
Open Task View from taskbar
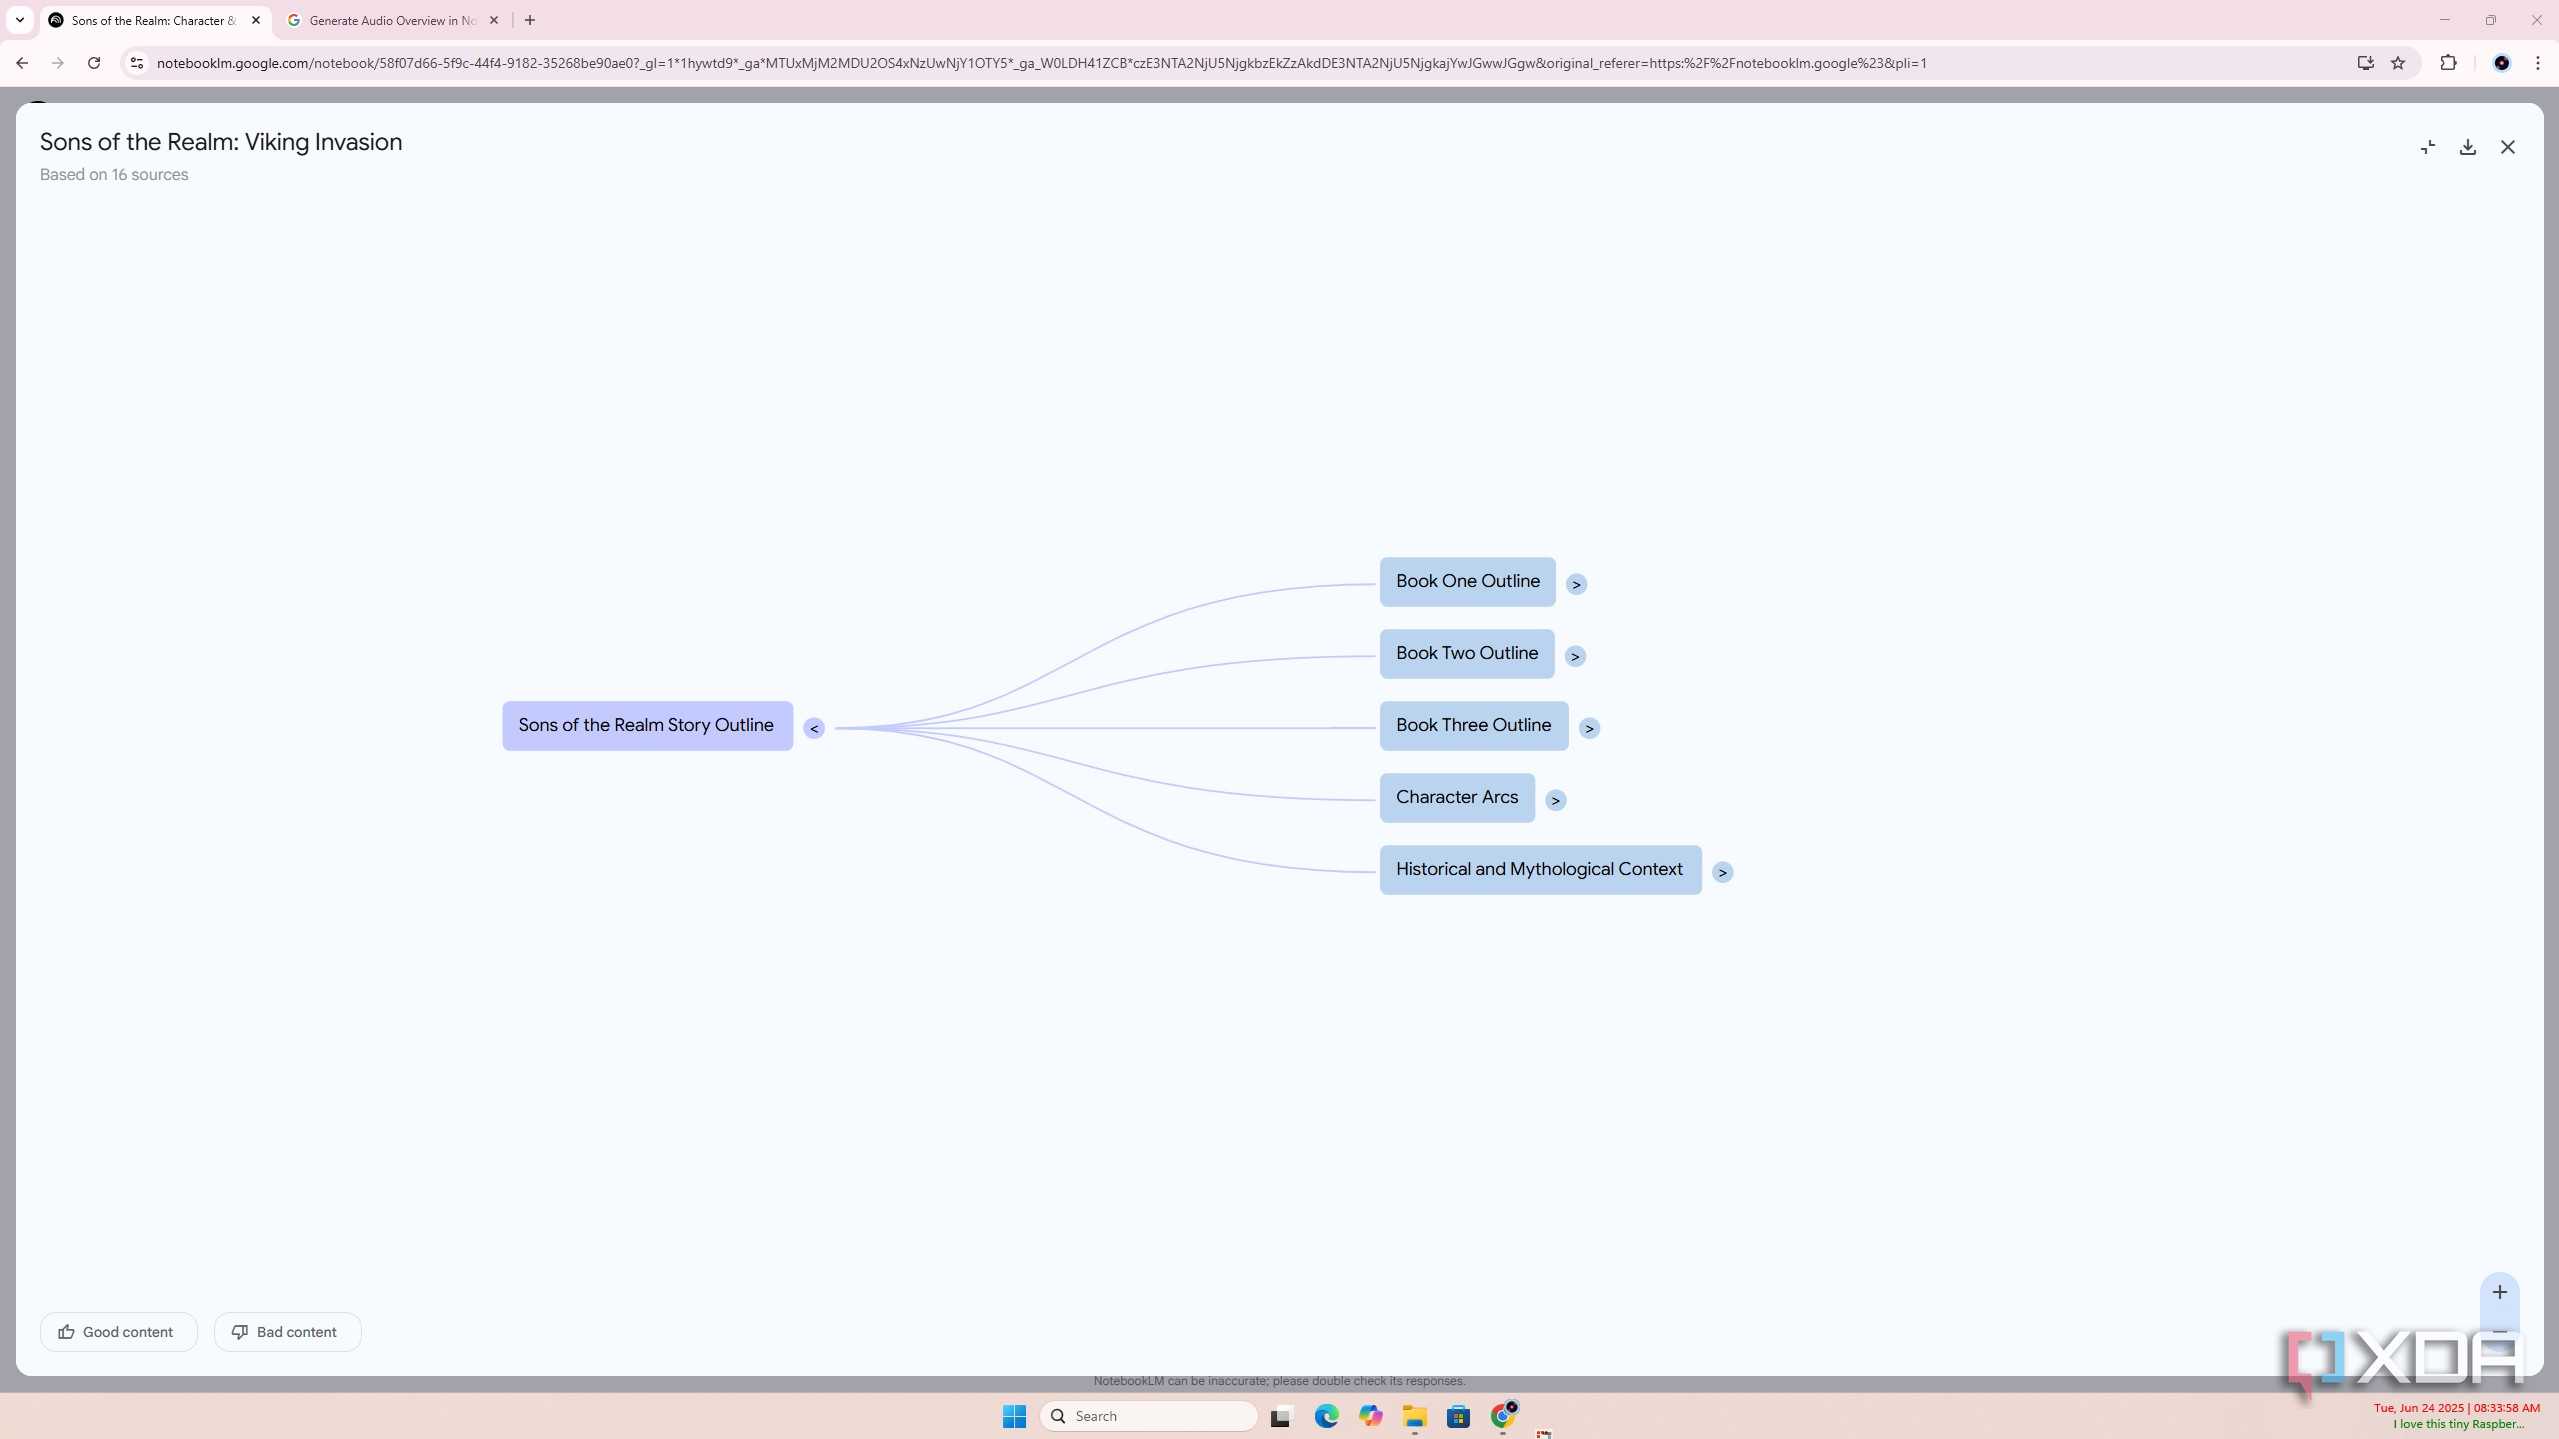(x=1281, y=1416)
